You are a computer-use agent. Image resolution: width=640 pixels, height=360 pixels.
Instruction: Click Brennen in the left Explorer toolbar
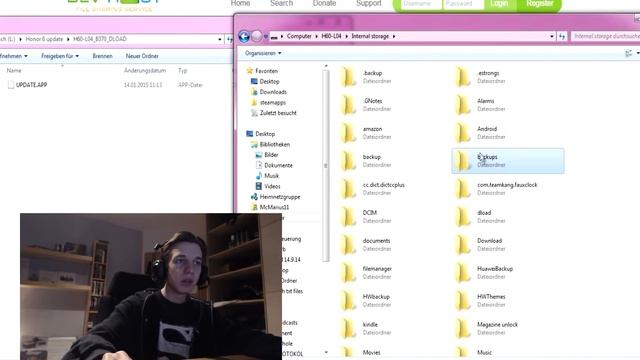tap(102, 56)
